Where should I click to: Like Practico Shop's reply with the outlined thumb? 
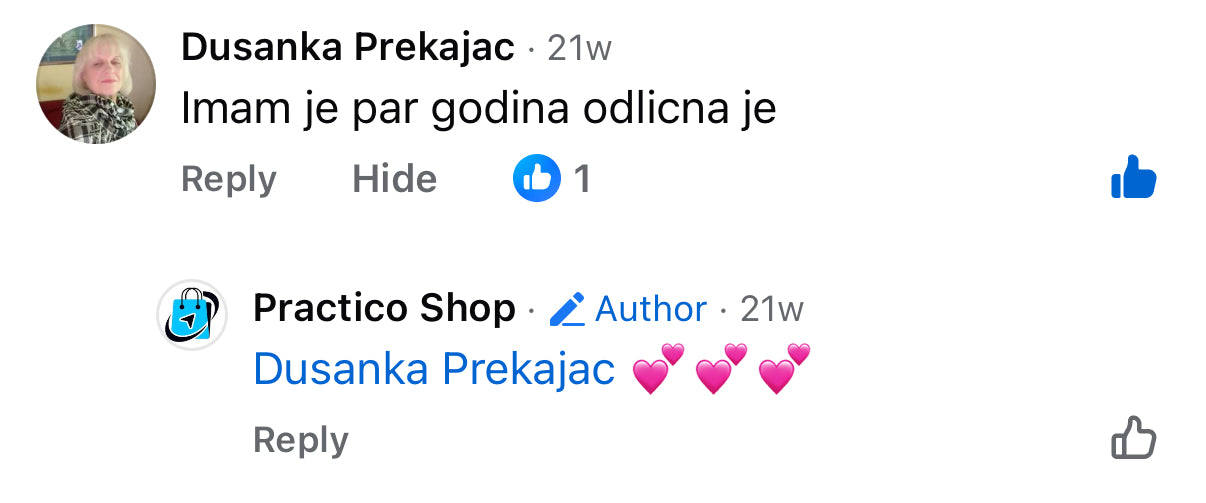click(1133, 438)
